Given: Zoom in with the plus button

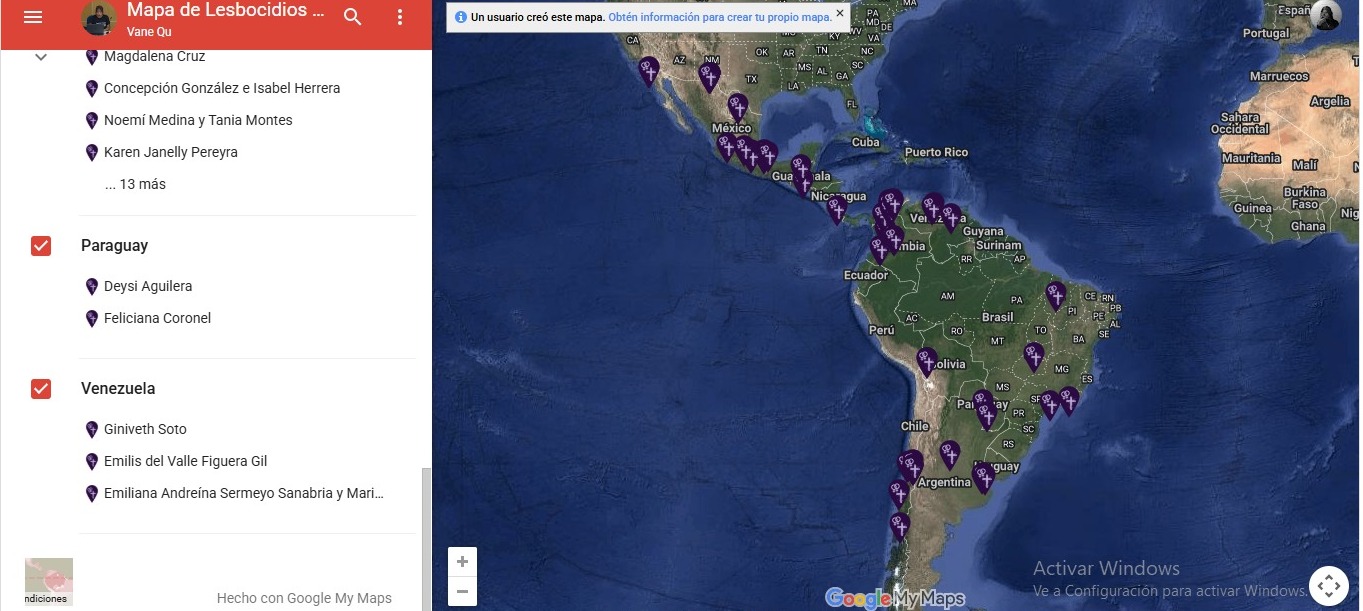Looking at the screenshot, I should click(x=462, y=562).
